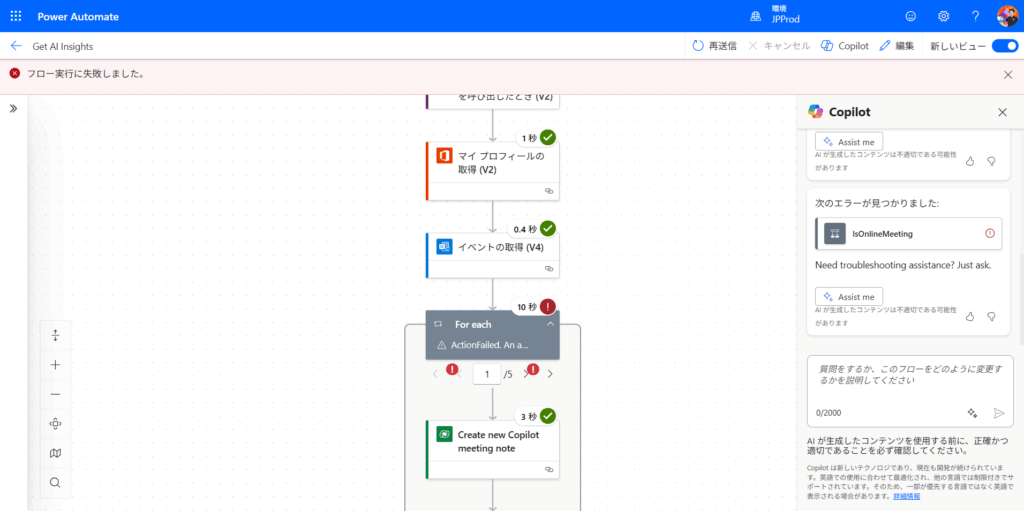1024x511 pixels.
Task: Open the settings gear icon
Action: [943, 16]
